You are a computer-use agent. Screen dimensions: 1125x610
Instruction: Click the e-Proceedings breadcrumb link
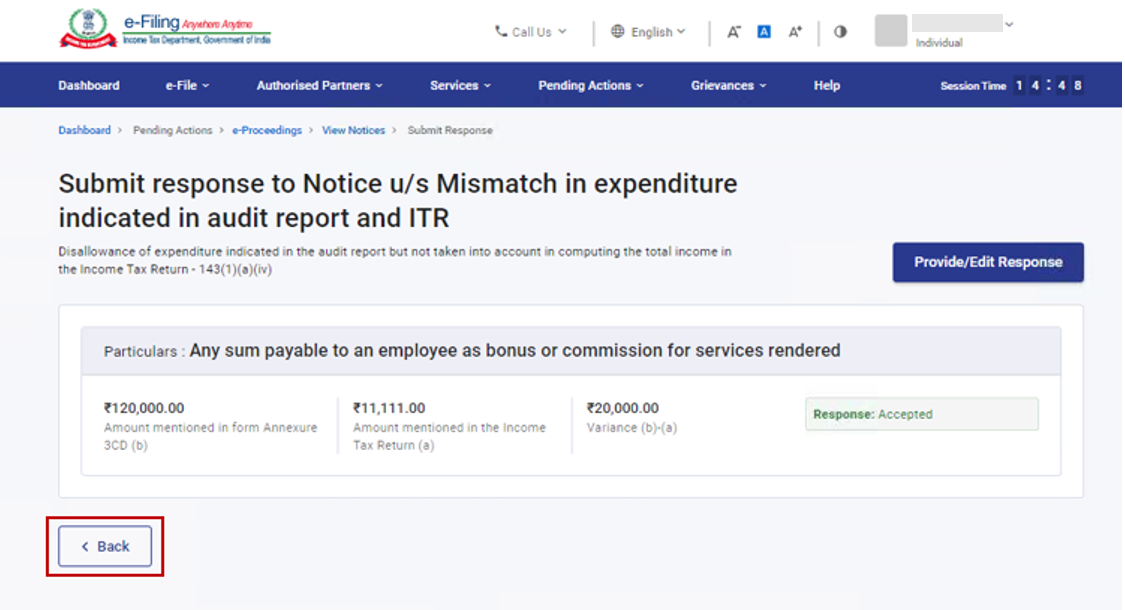click(x=267, y=130)
